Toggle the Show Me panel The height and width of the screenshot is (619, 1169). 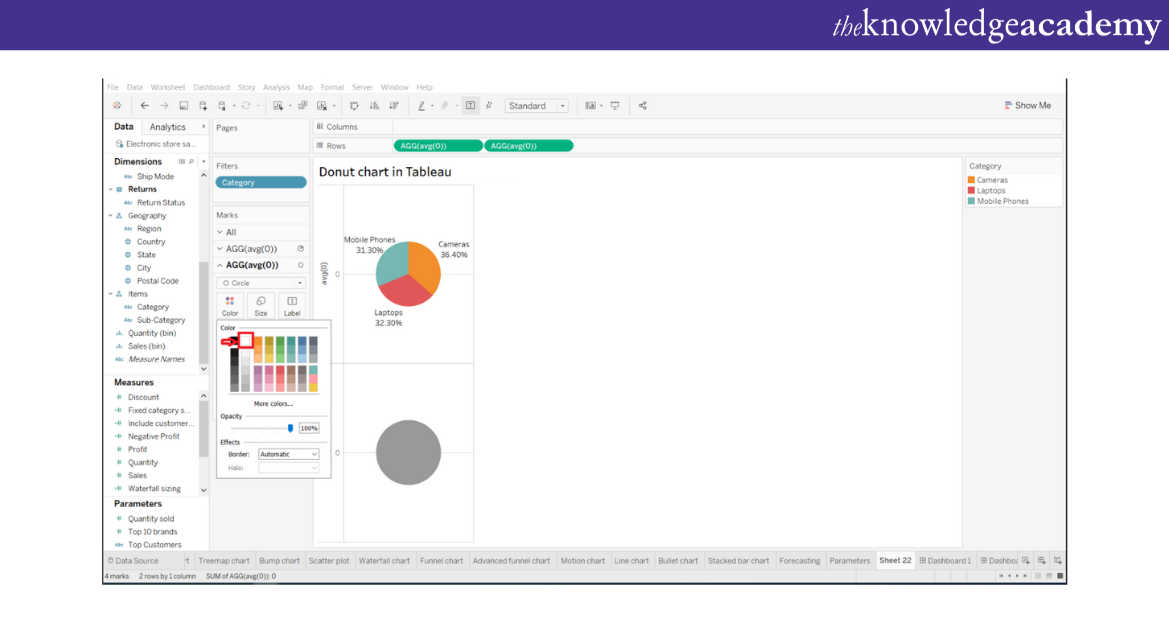pyautogui.click(x=1027, y=106)
